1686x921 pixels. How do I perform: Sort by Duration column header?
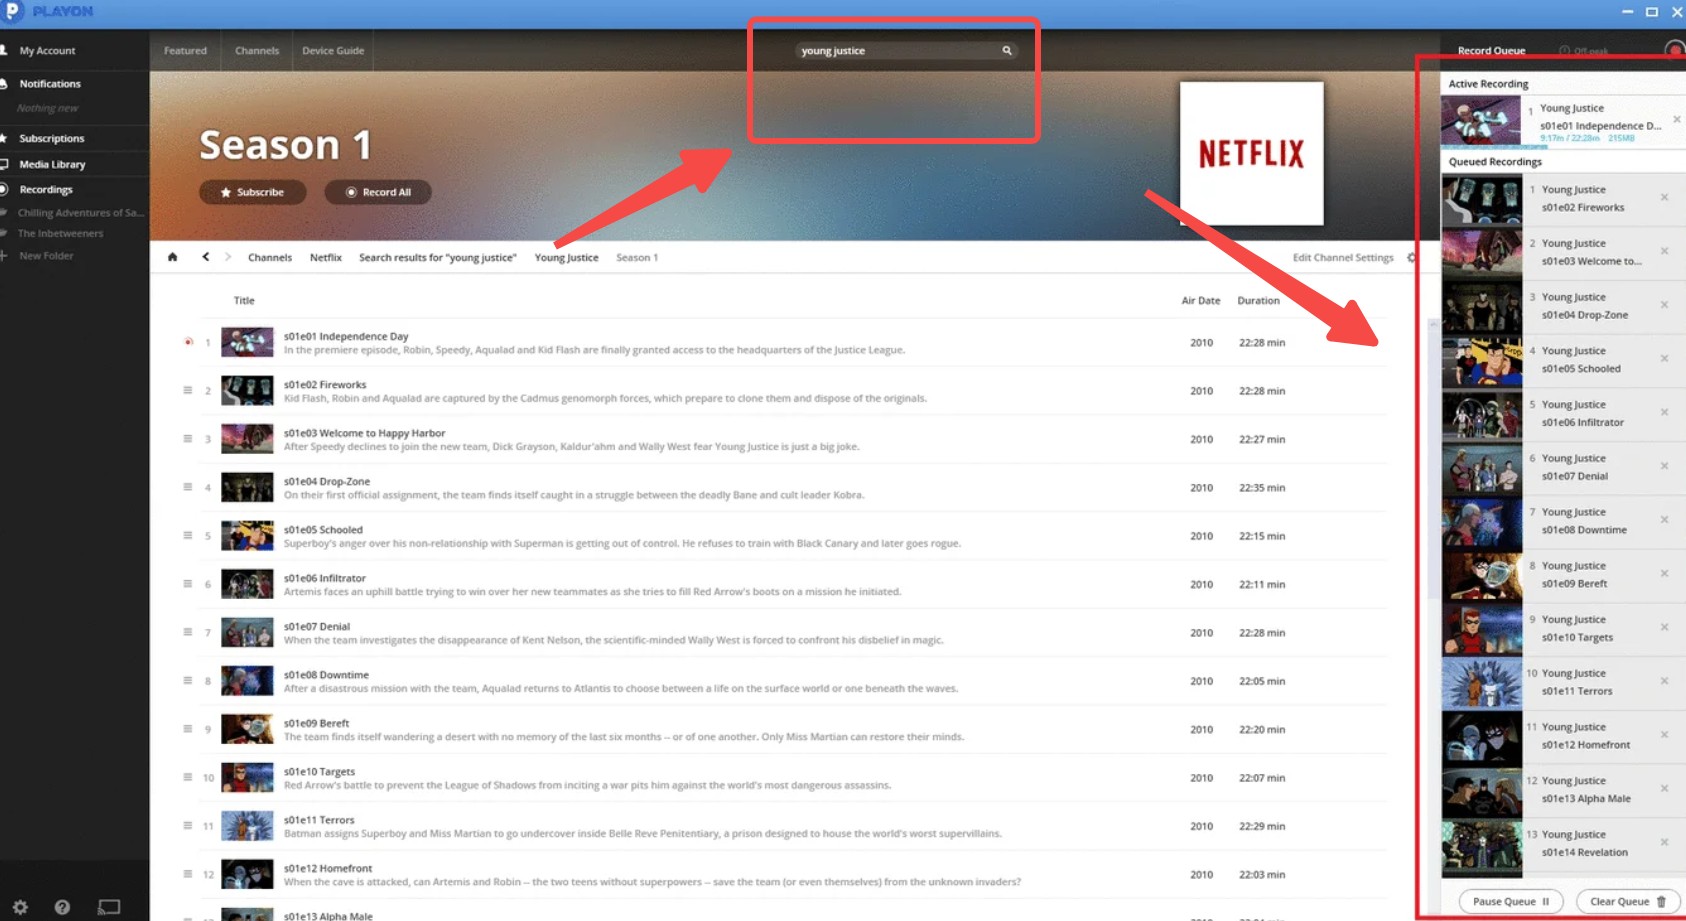click(x=1258, y=300)
